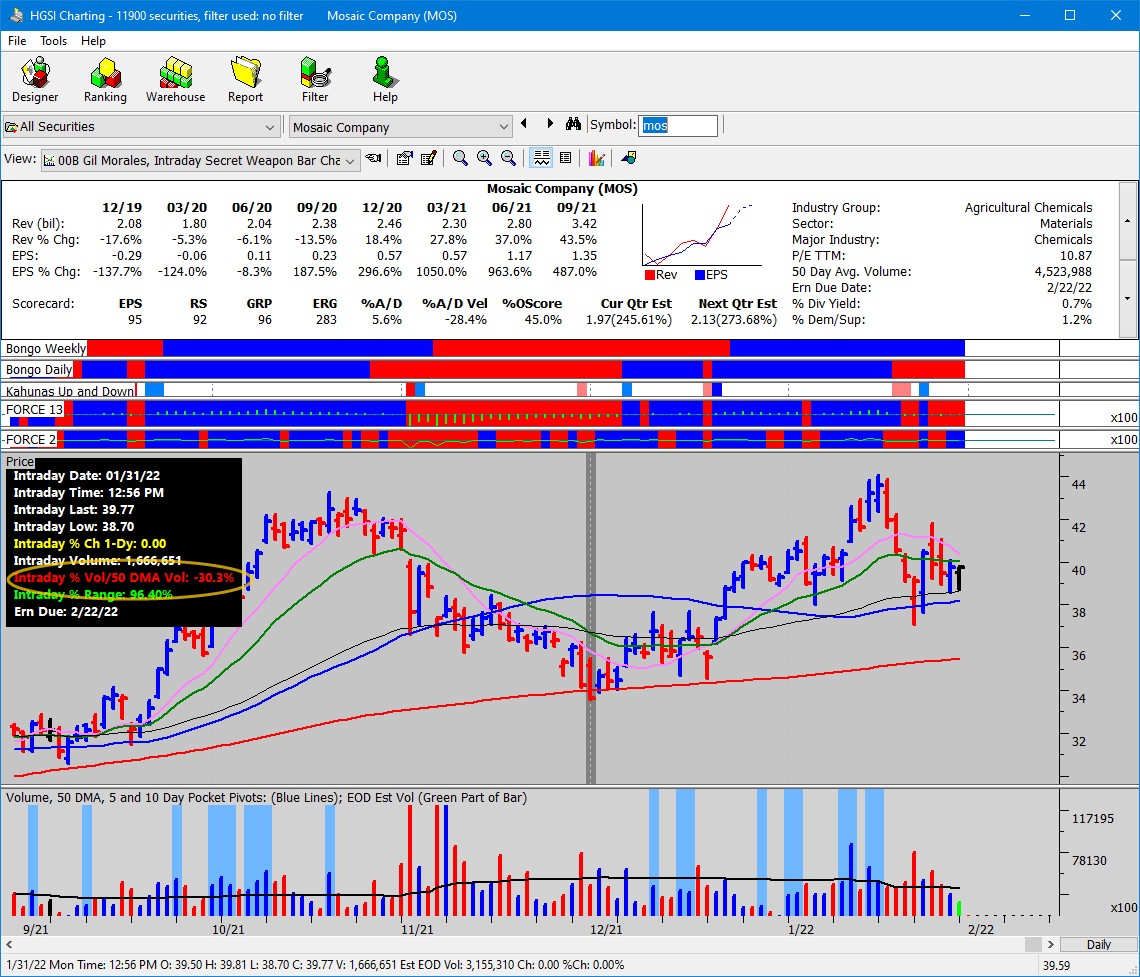This screenshot has height=977, width=1140.
Task: Click the HGSI app icon in title bar
Action: pos(16,15)
